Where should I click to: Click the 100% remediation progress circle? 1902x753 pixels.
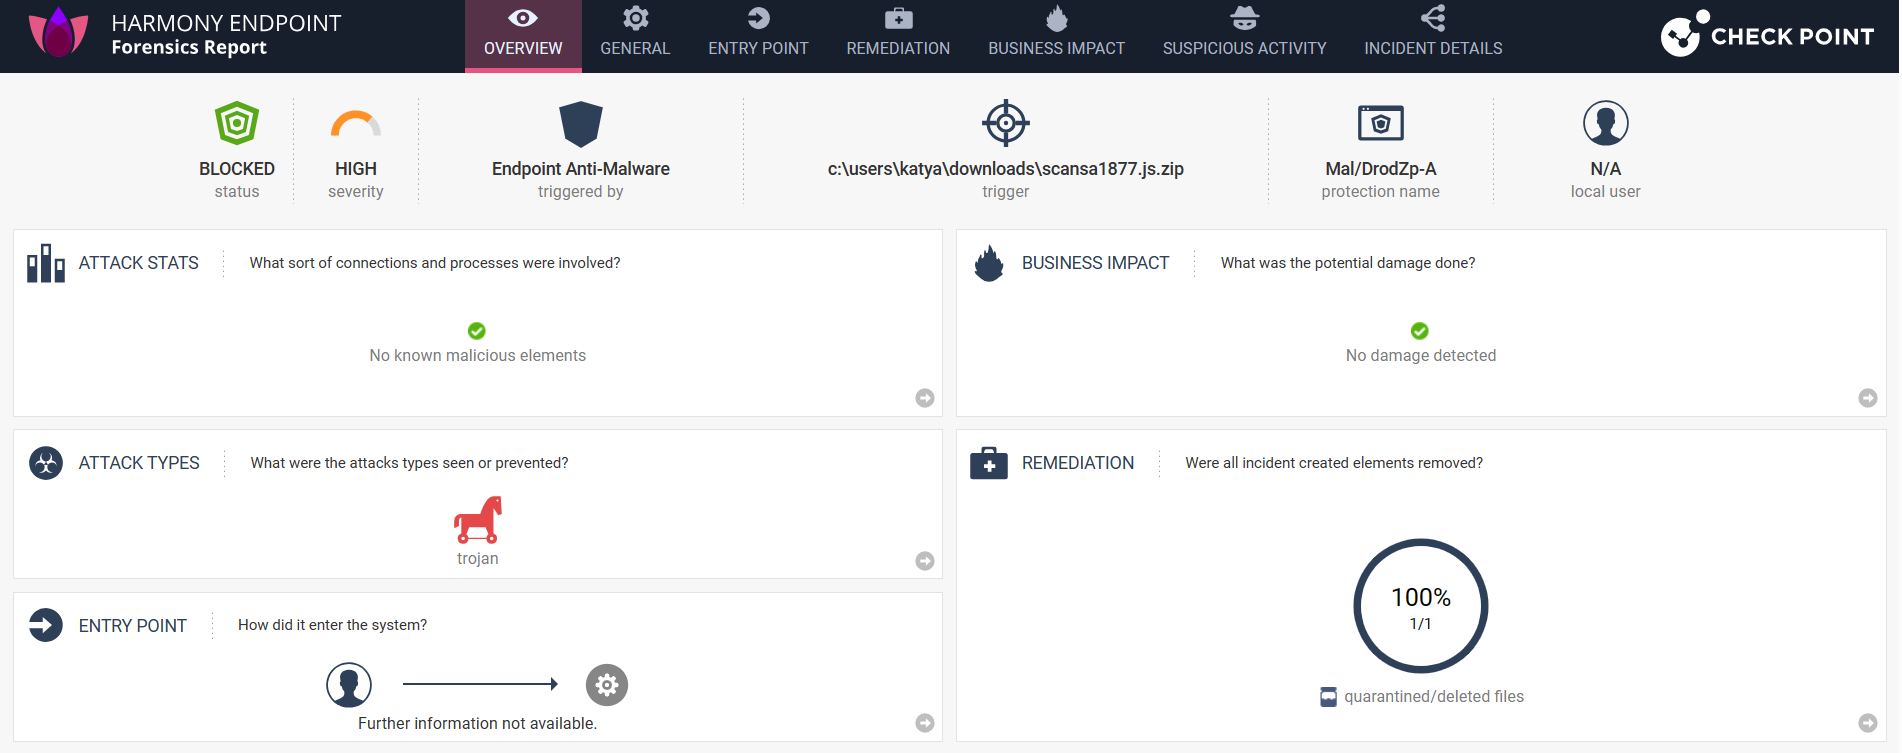pos(1421,606)
